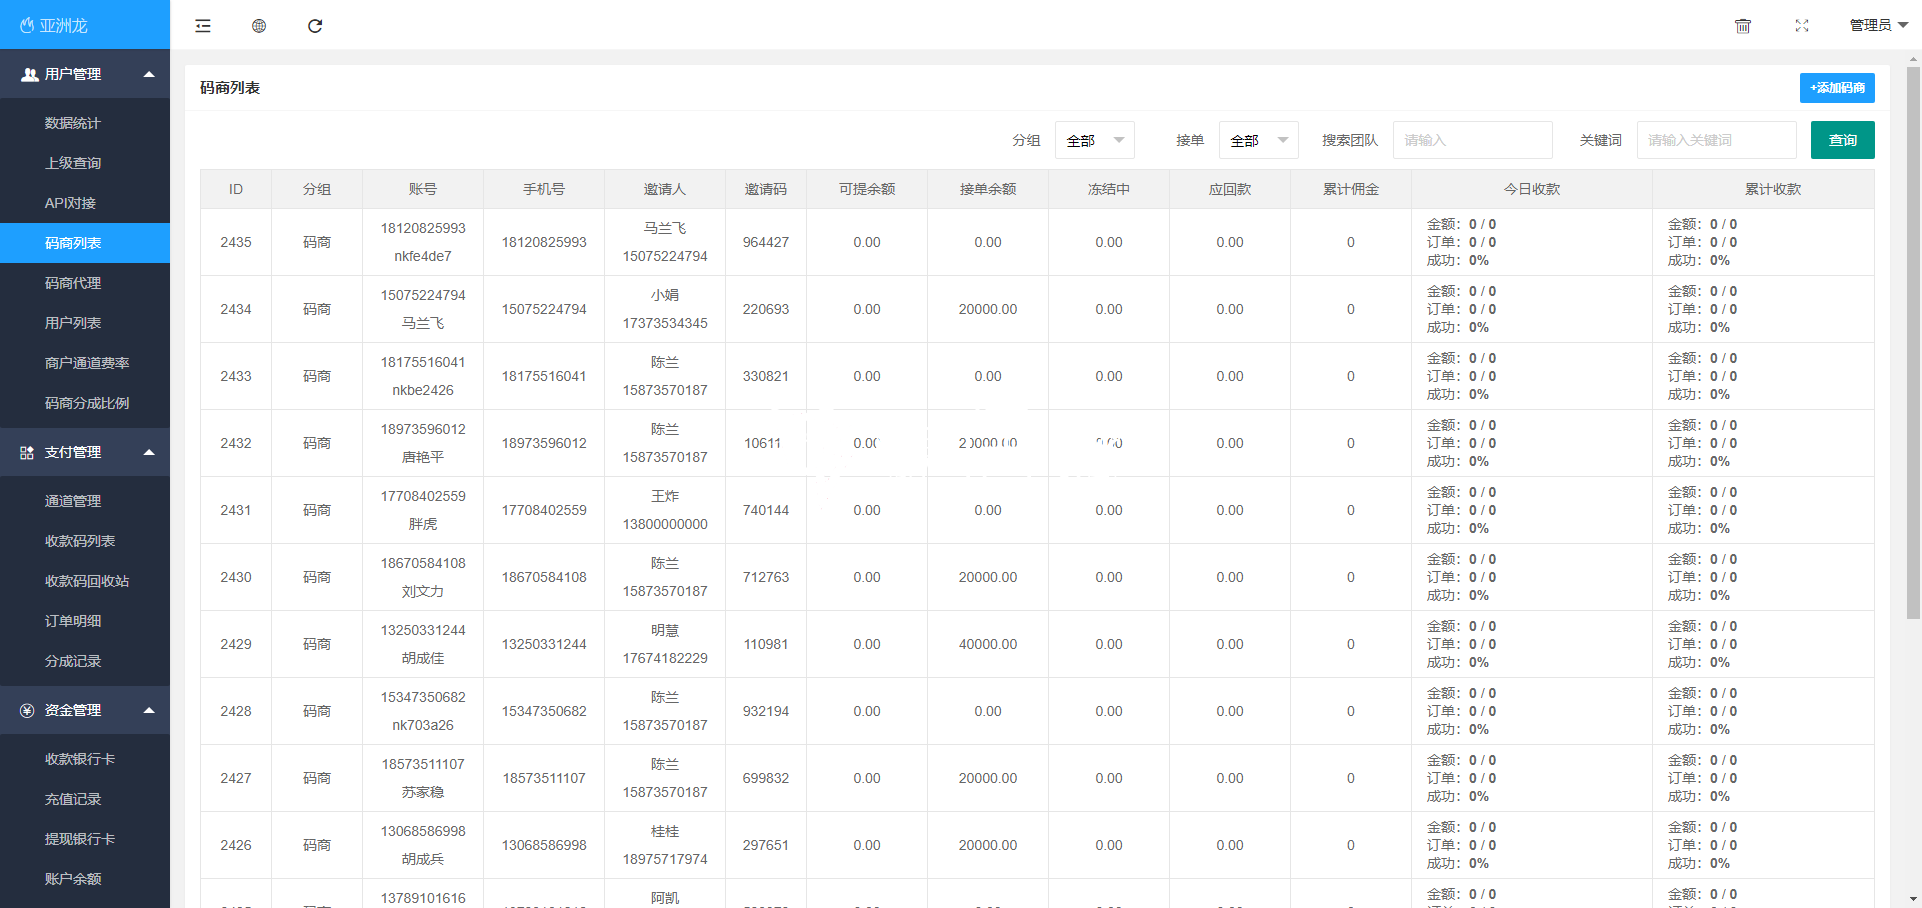The width and height of the screenshot is (1922, 908).
Task: Open 分成记录 menu item
Action: [85, 661]
